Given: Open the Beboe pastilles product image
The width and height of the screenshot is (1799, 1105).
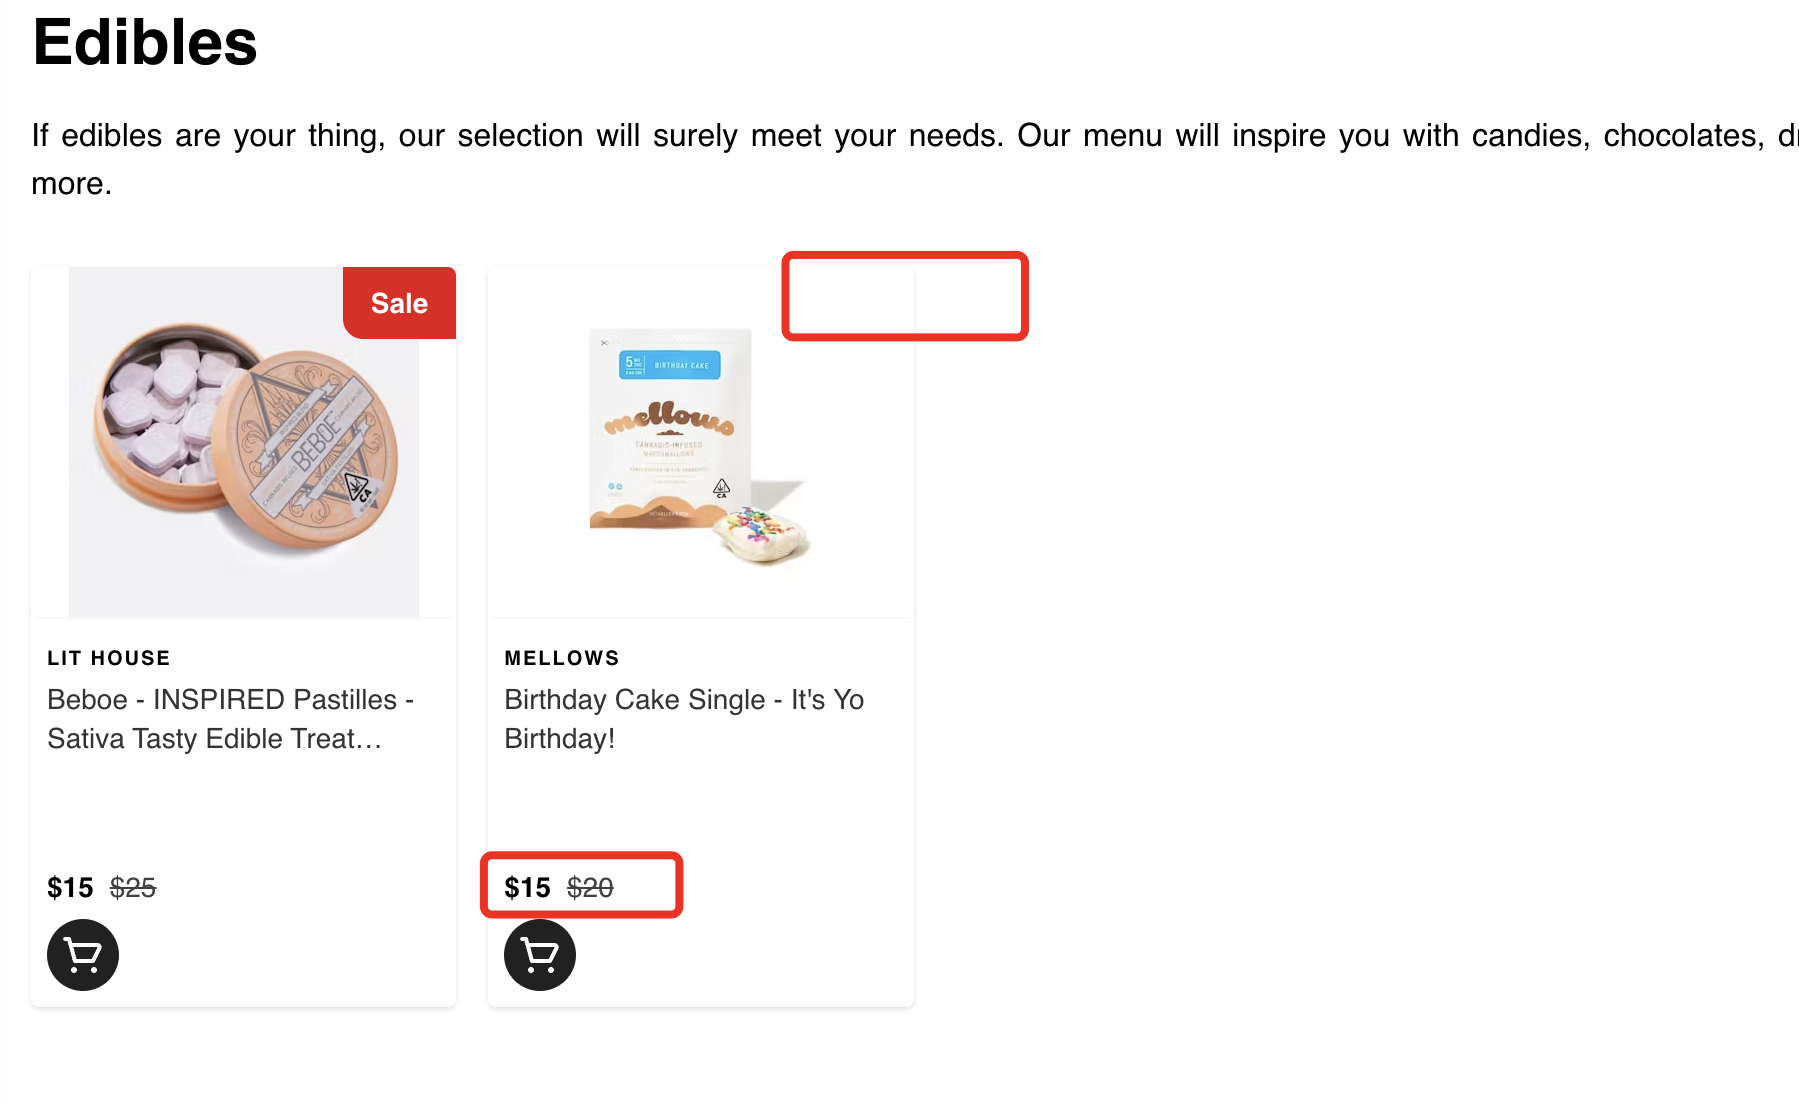Looking at the screenshot, I should coord(243,442).
